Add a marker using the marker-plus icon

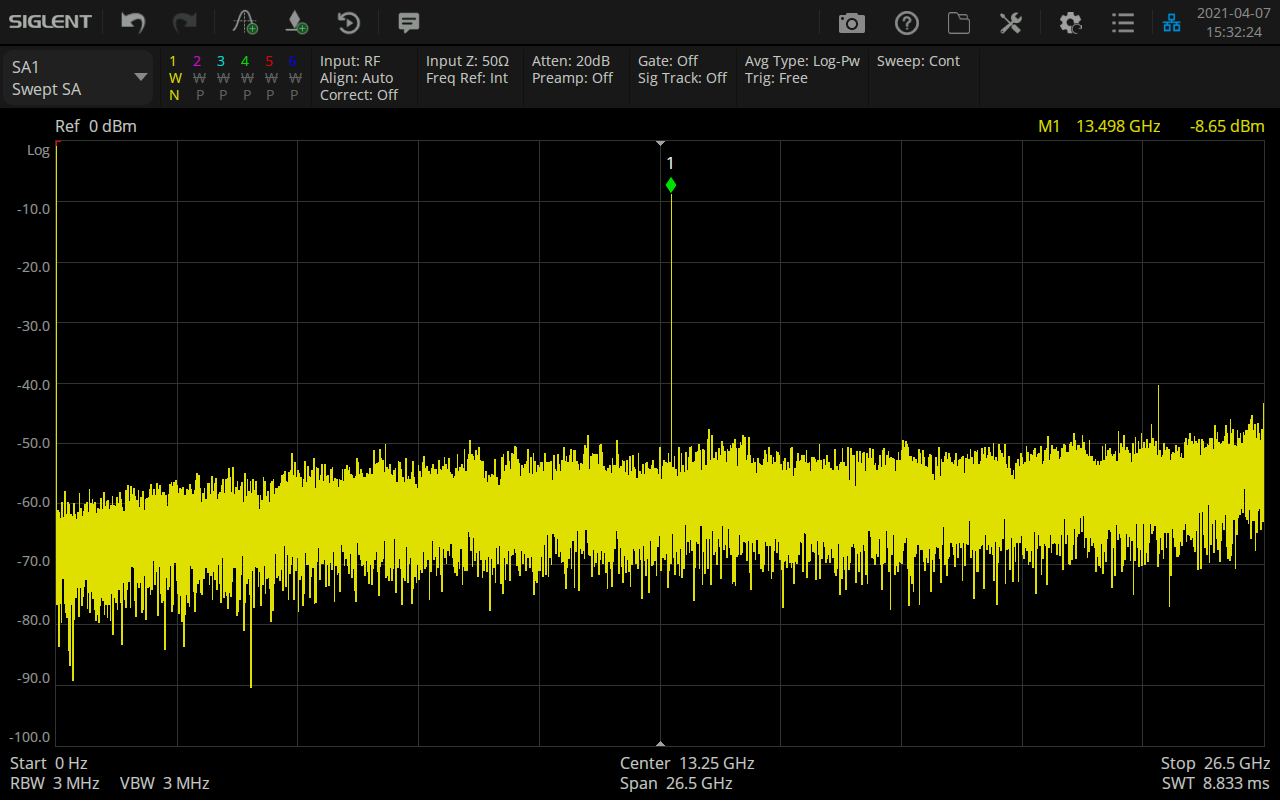(296, 22)
